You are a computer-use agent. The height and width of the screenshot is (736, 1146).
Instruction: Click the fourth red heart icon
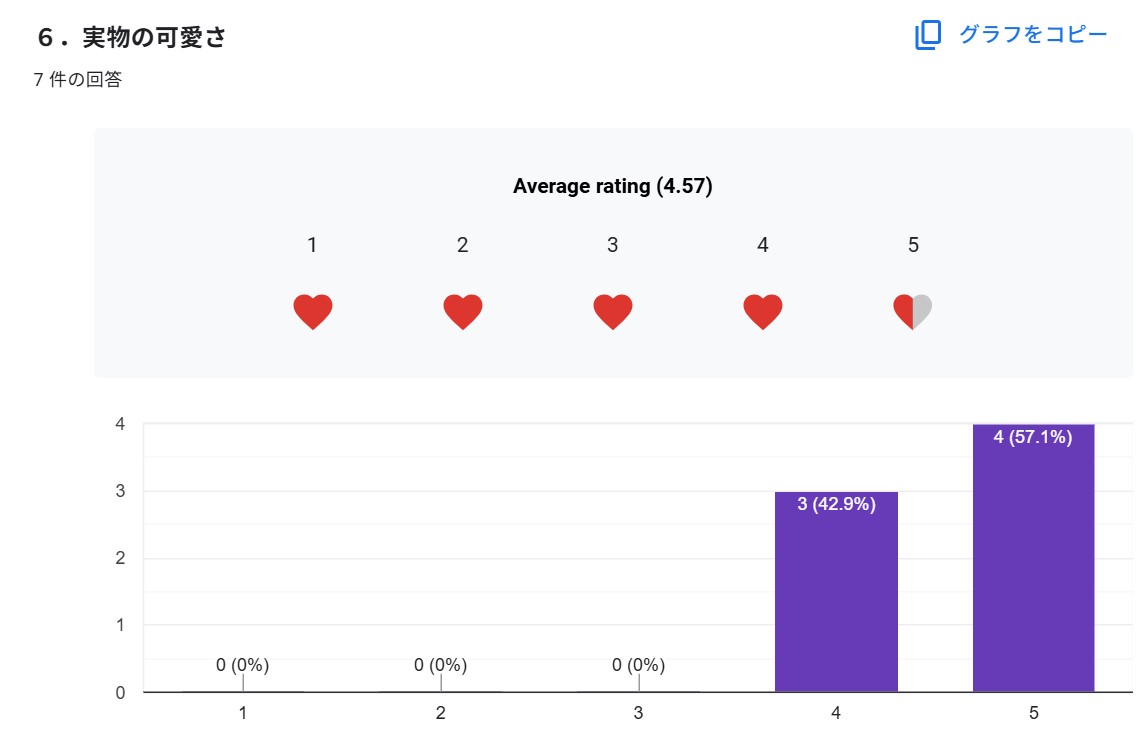763,312
